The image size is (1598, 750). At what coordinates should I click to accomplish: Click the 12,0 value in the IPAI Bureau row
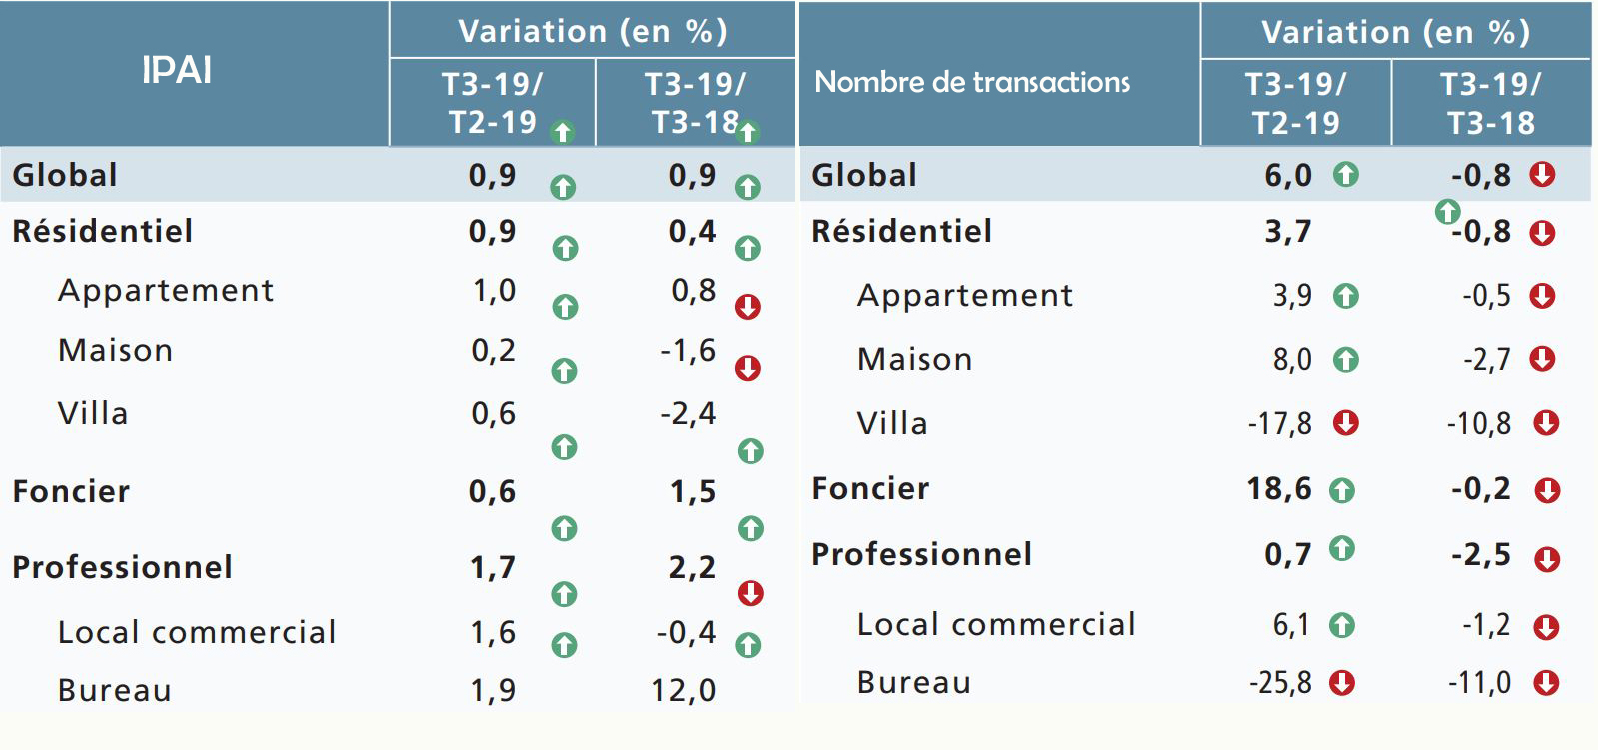[x=684, y=690]
